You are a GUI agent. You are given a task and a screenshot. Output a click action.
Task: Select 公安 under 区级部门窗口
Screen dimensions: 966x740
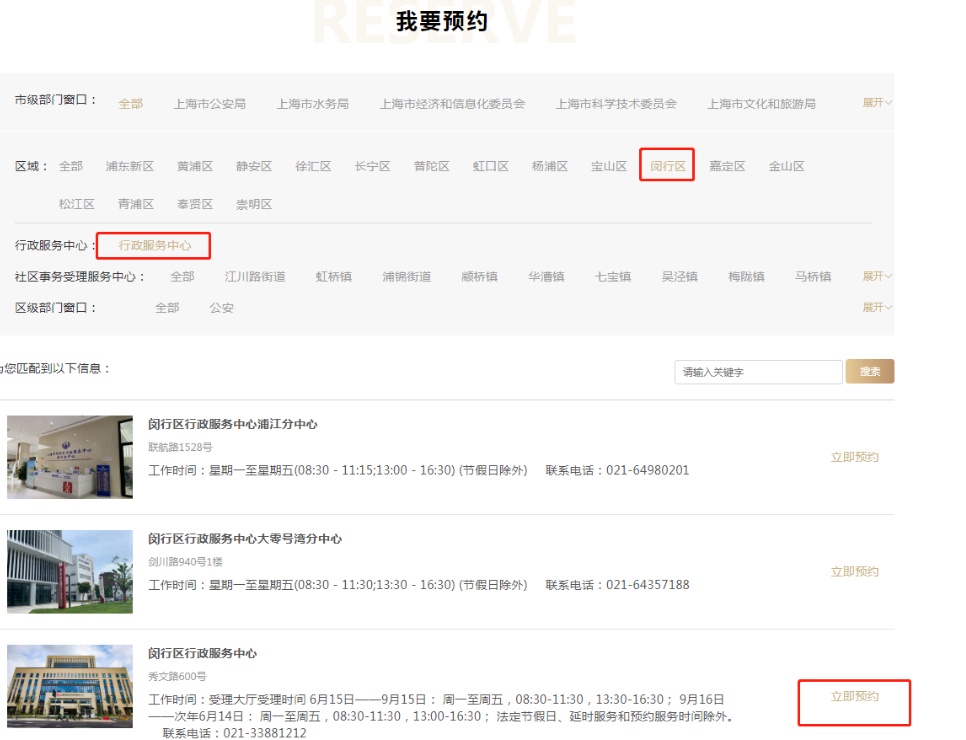pyautogui.click(x=221, y=307)
